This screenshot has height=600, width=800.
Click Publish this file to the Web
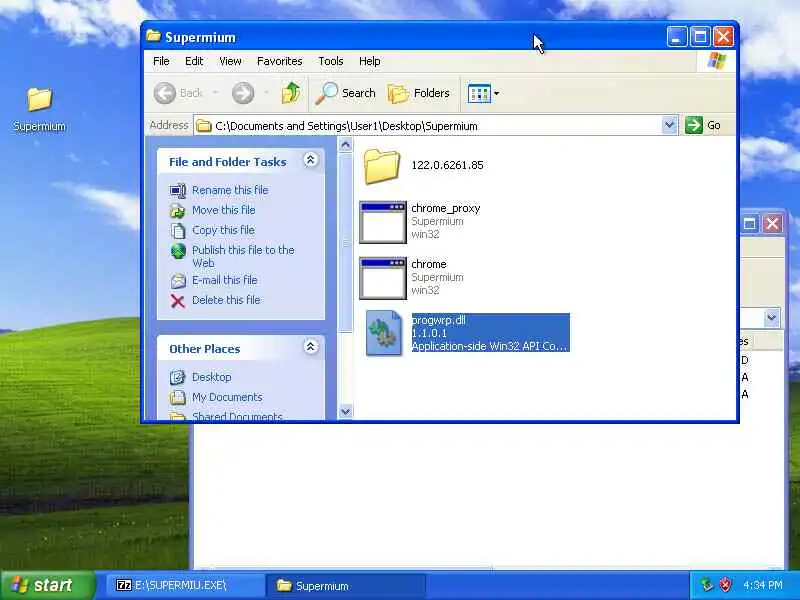(243, 256)
